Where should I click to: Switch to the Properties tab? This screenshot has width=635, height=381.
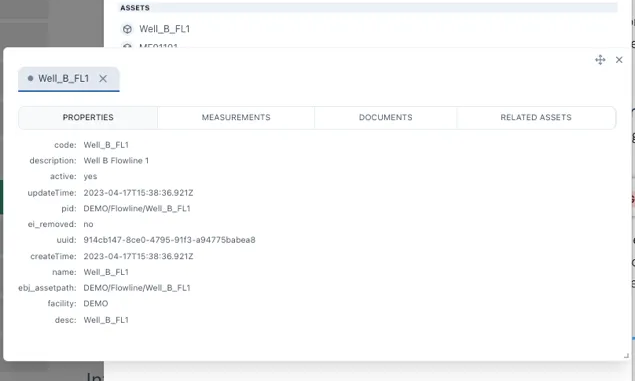[x=88, y=117]
